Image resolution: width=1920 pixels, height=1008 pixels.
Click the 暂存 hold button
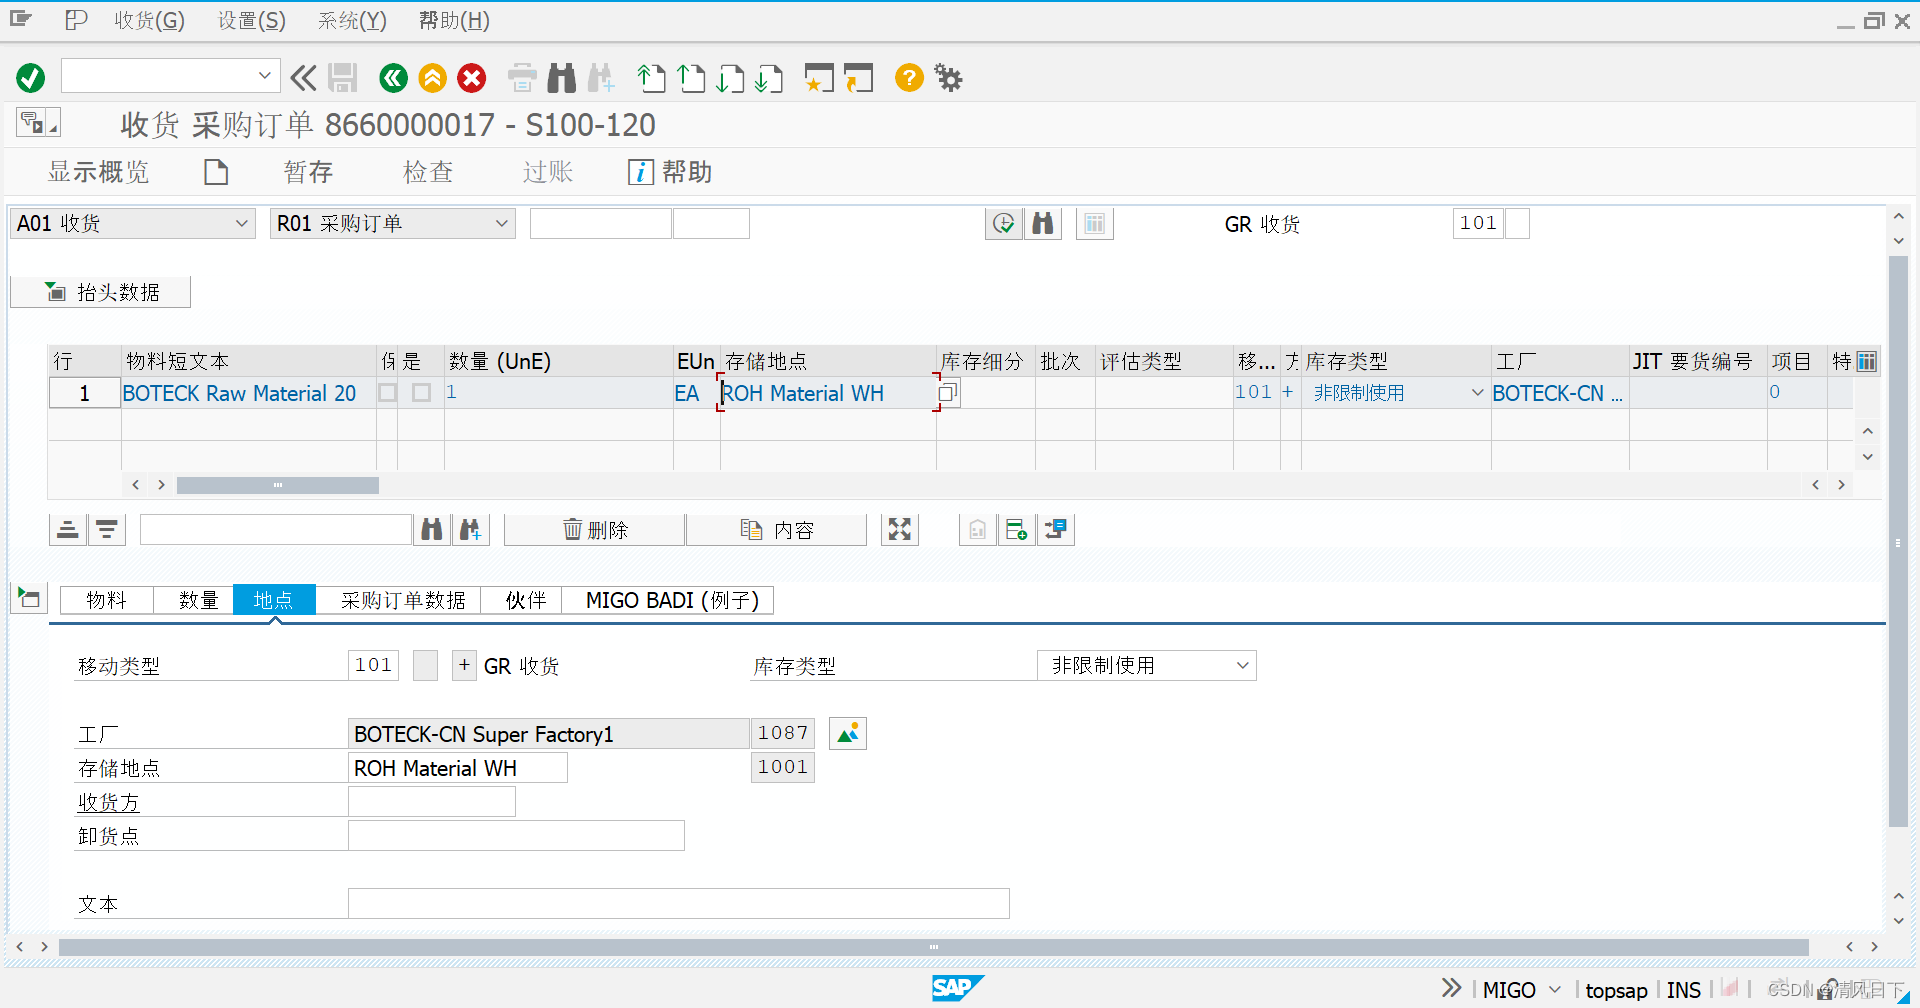(x=308, y=172)
